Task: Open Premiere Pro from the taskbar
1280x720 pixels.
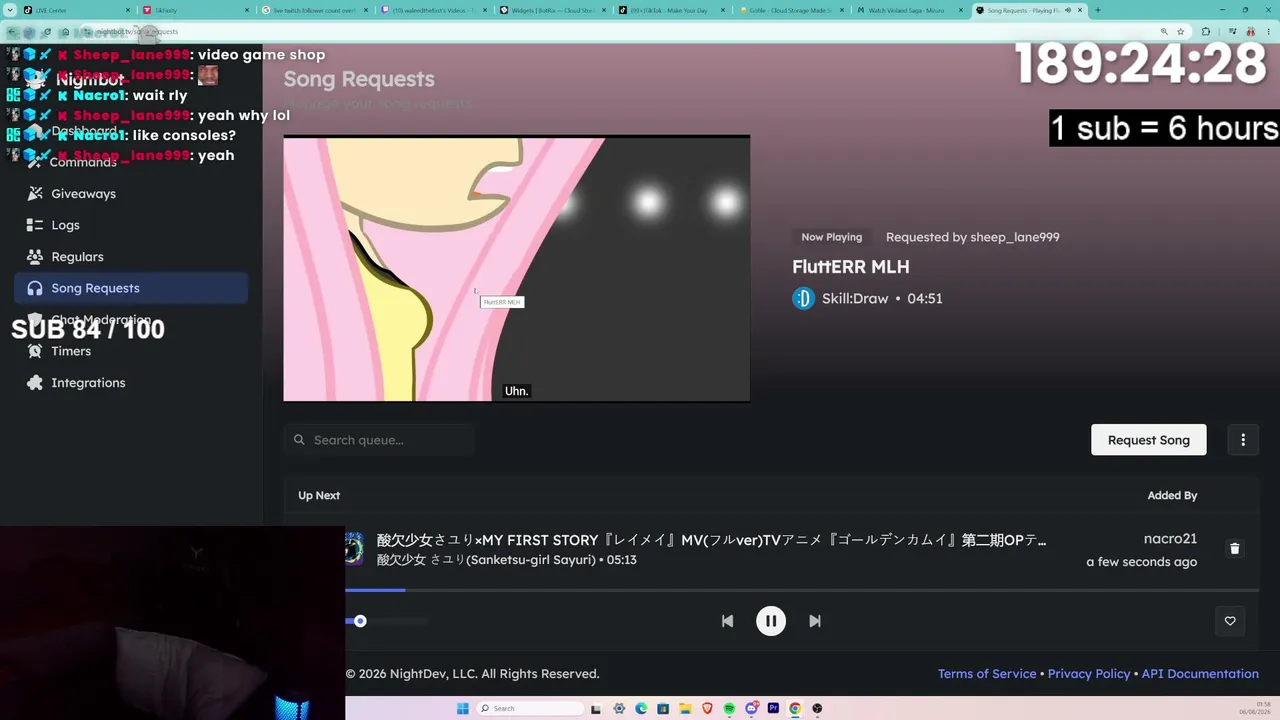Action: (773, 709)
